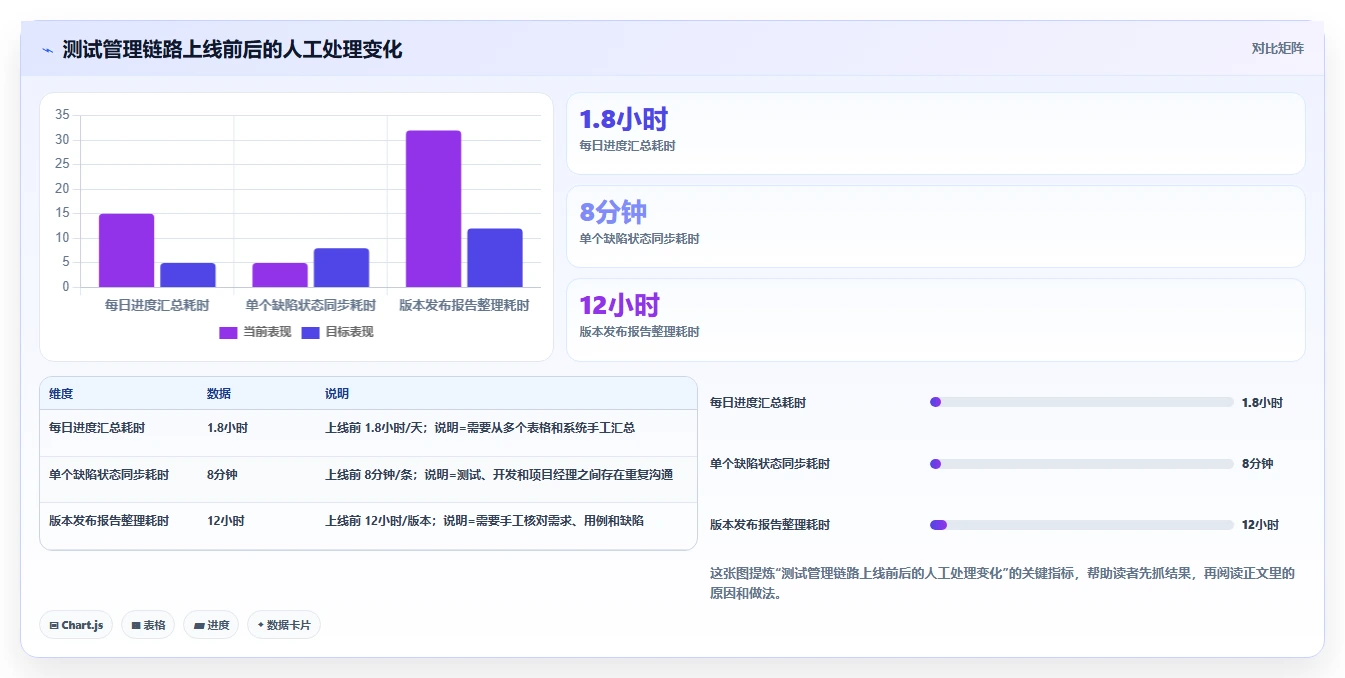
Task: Open the 12小时 data card
Action: pyautogui.click(x=936, y=320)
